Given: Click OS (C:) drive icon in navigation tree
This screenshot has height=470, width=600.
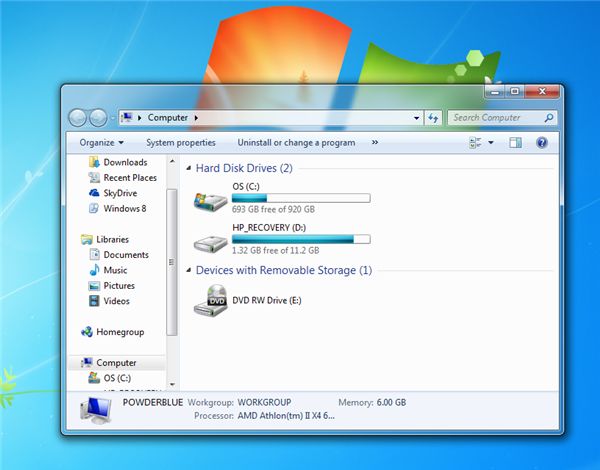Looking at the screenshot, I should (94, 378).
